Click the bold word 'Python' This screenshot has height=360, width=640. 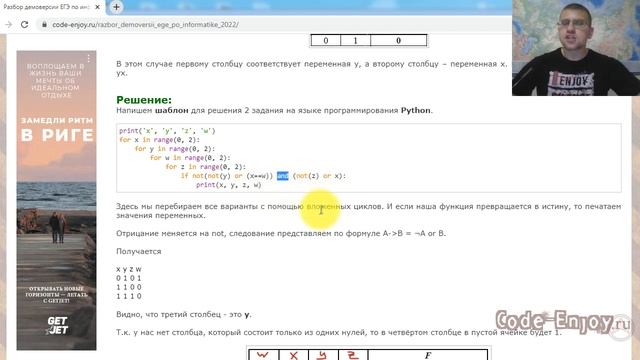pyautogui.click(x=416, y=111)
